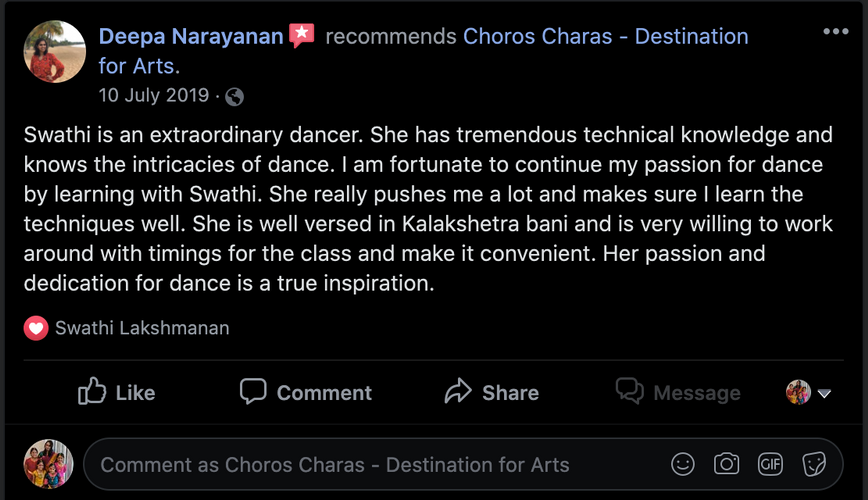This screenshot has width=868, height=500.
Task: Add a GIF to the comment
Action: pyautogui.click(x=770, y=464)
